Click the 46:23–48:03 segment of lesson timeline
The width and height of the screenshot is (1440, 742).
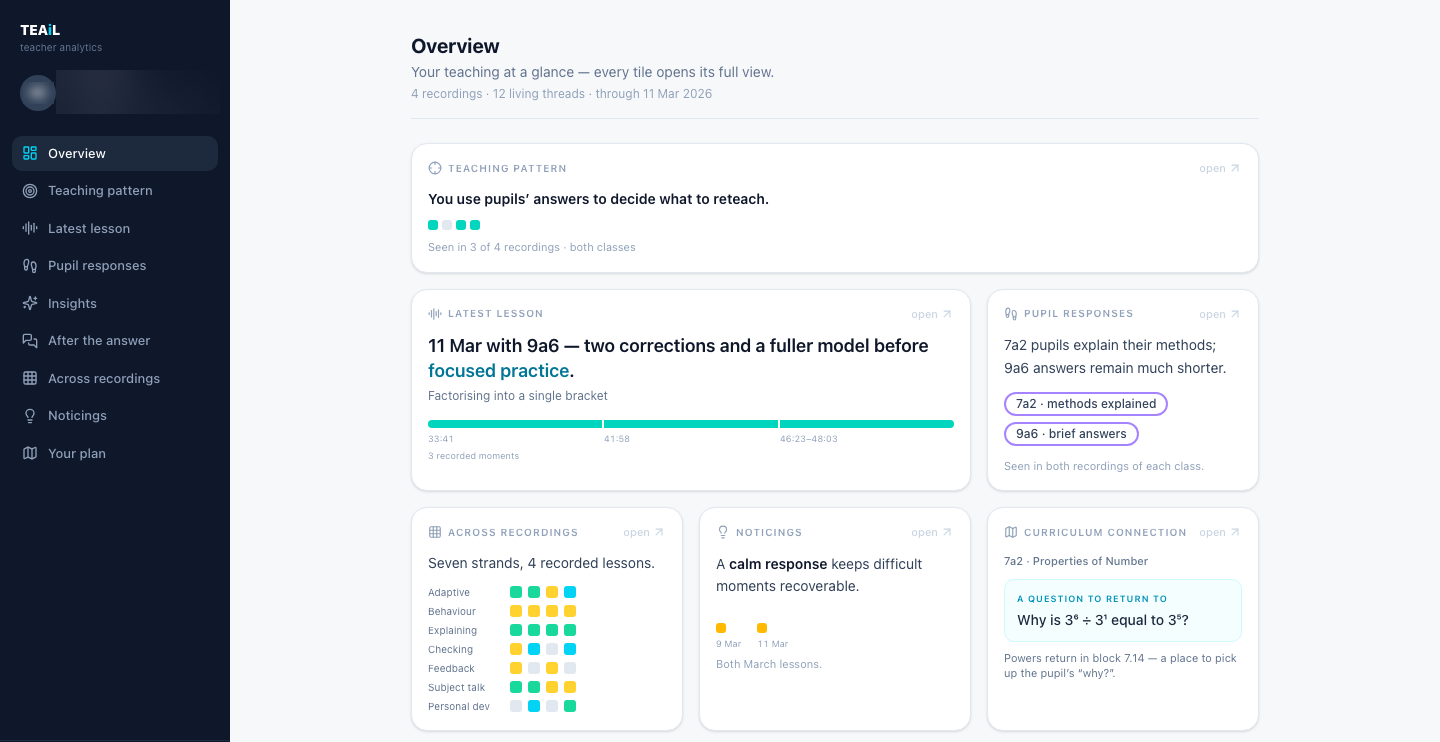click(867, 424)
